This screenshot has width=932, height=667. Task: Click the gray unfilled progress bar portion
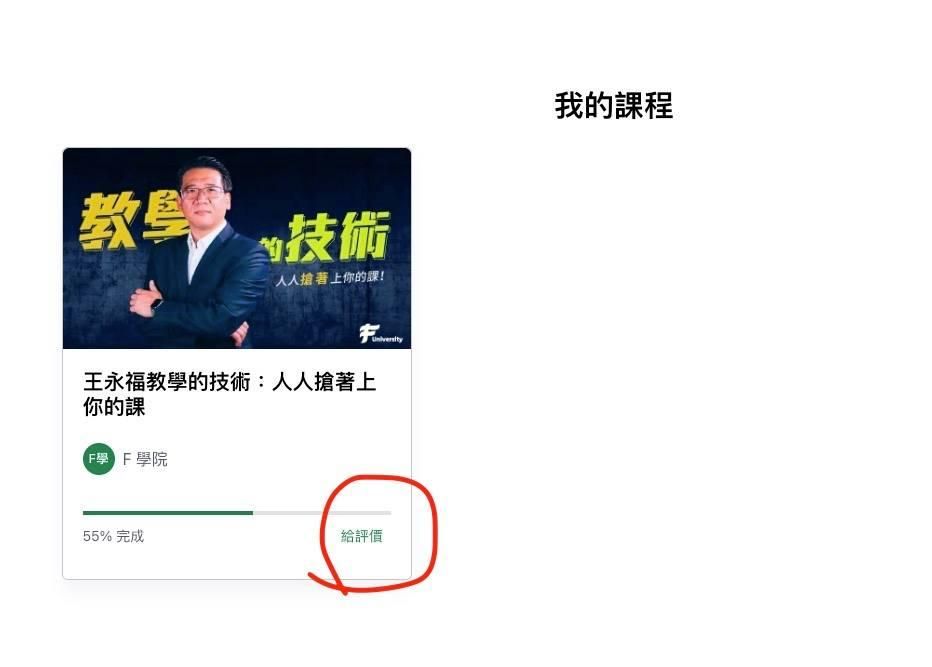322,512
